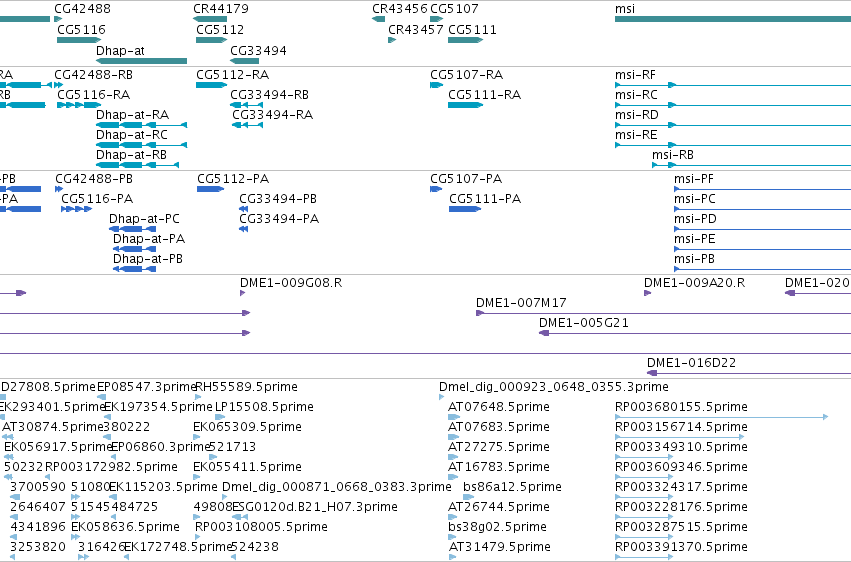This screenshot has width=851, height=562.
Task: Click transcript CG33494-RB
Action: tap(246, 105)
